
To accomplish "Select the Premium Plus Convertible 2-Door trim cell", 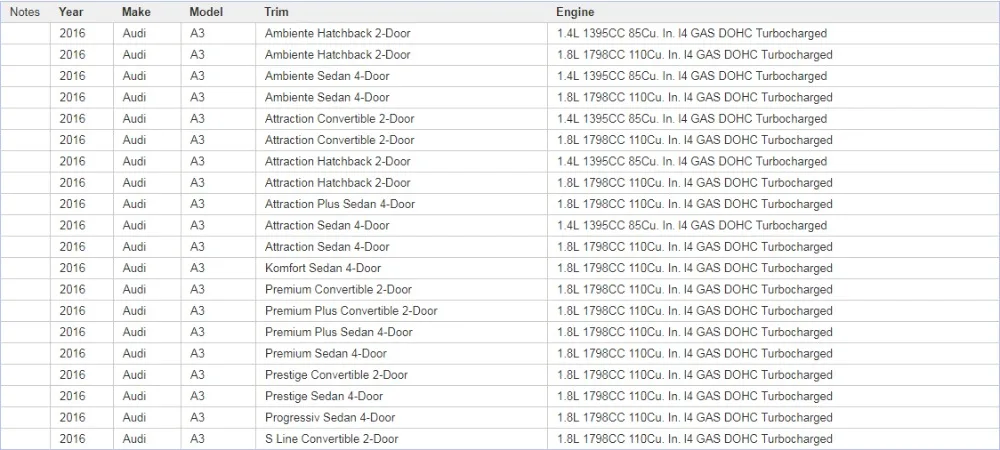I will tap(402, 311).
